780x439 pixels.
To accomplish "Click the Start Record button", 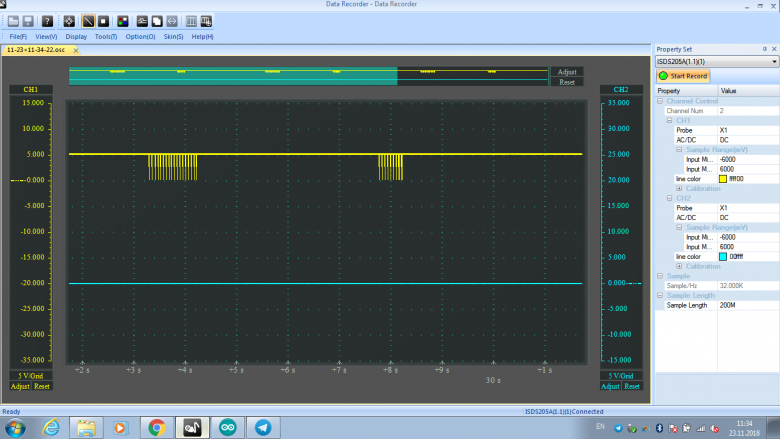I will click(683, 76).
